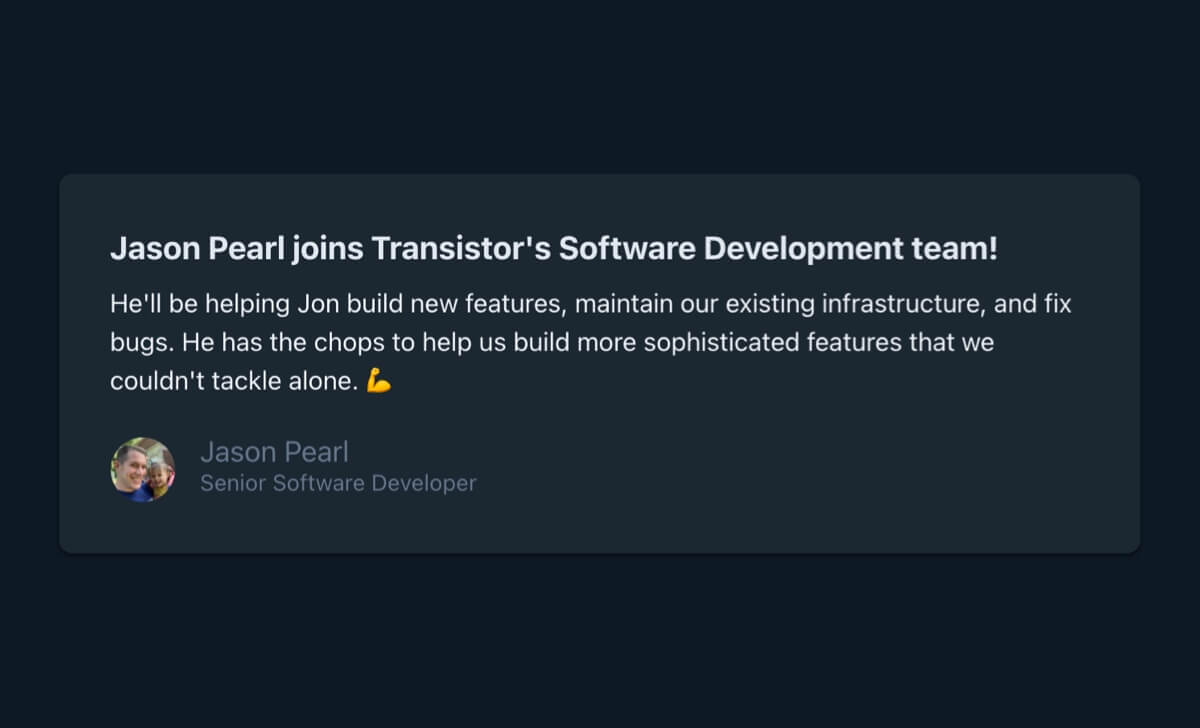Click the phrase couldn't tackle alone

click(x=233, y=381)
